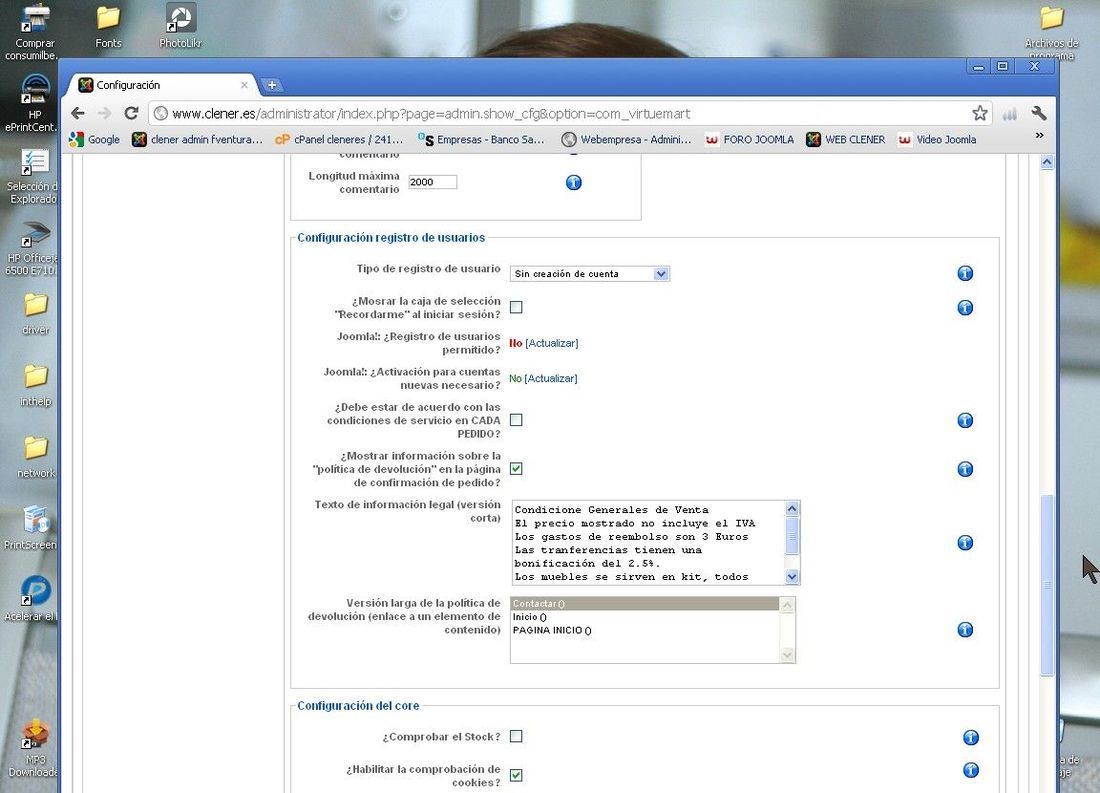Click the page vertical scrollbar thumb
Viewport: 1100px width, 793px height.
tap(1047, 585)
